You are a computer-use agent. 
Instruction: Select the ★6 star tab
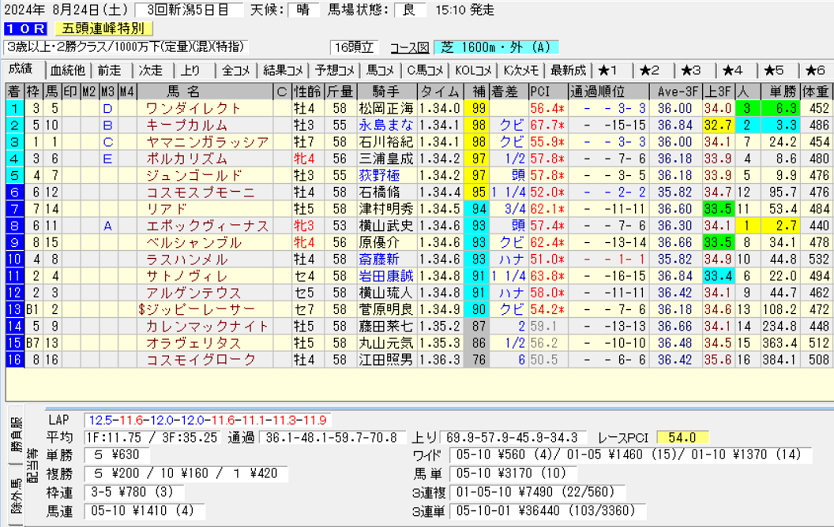pos(813,70)
